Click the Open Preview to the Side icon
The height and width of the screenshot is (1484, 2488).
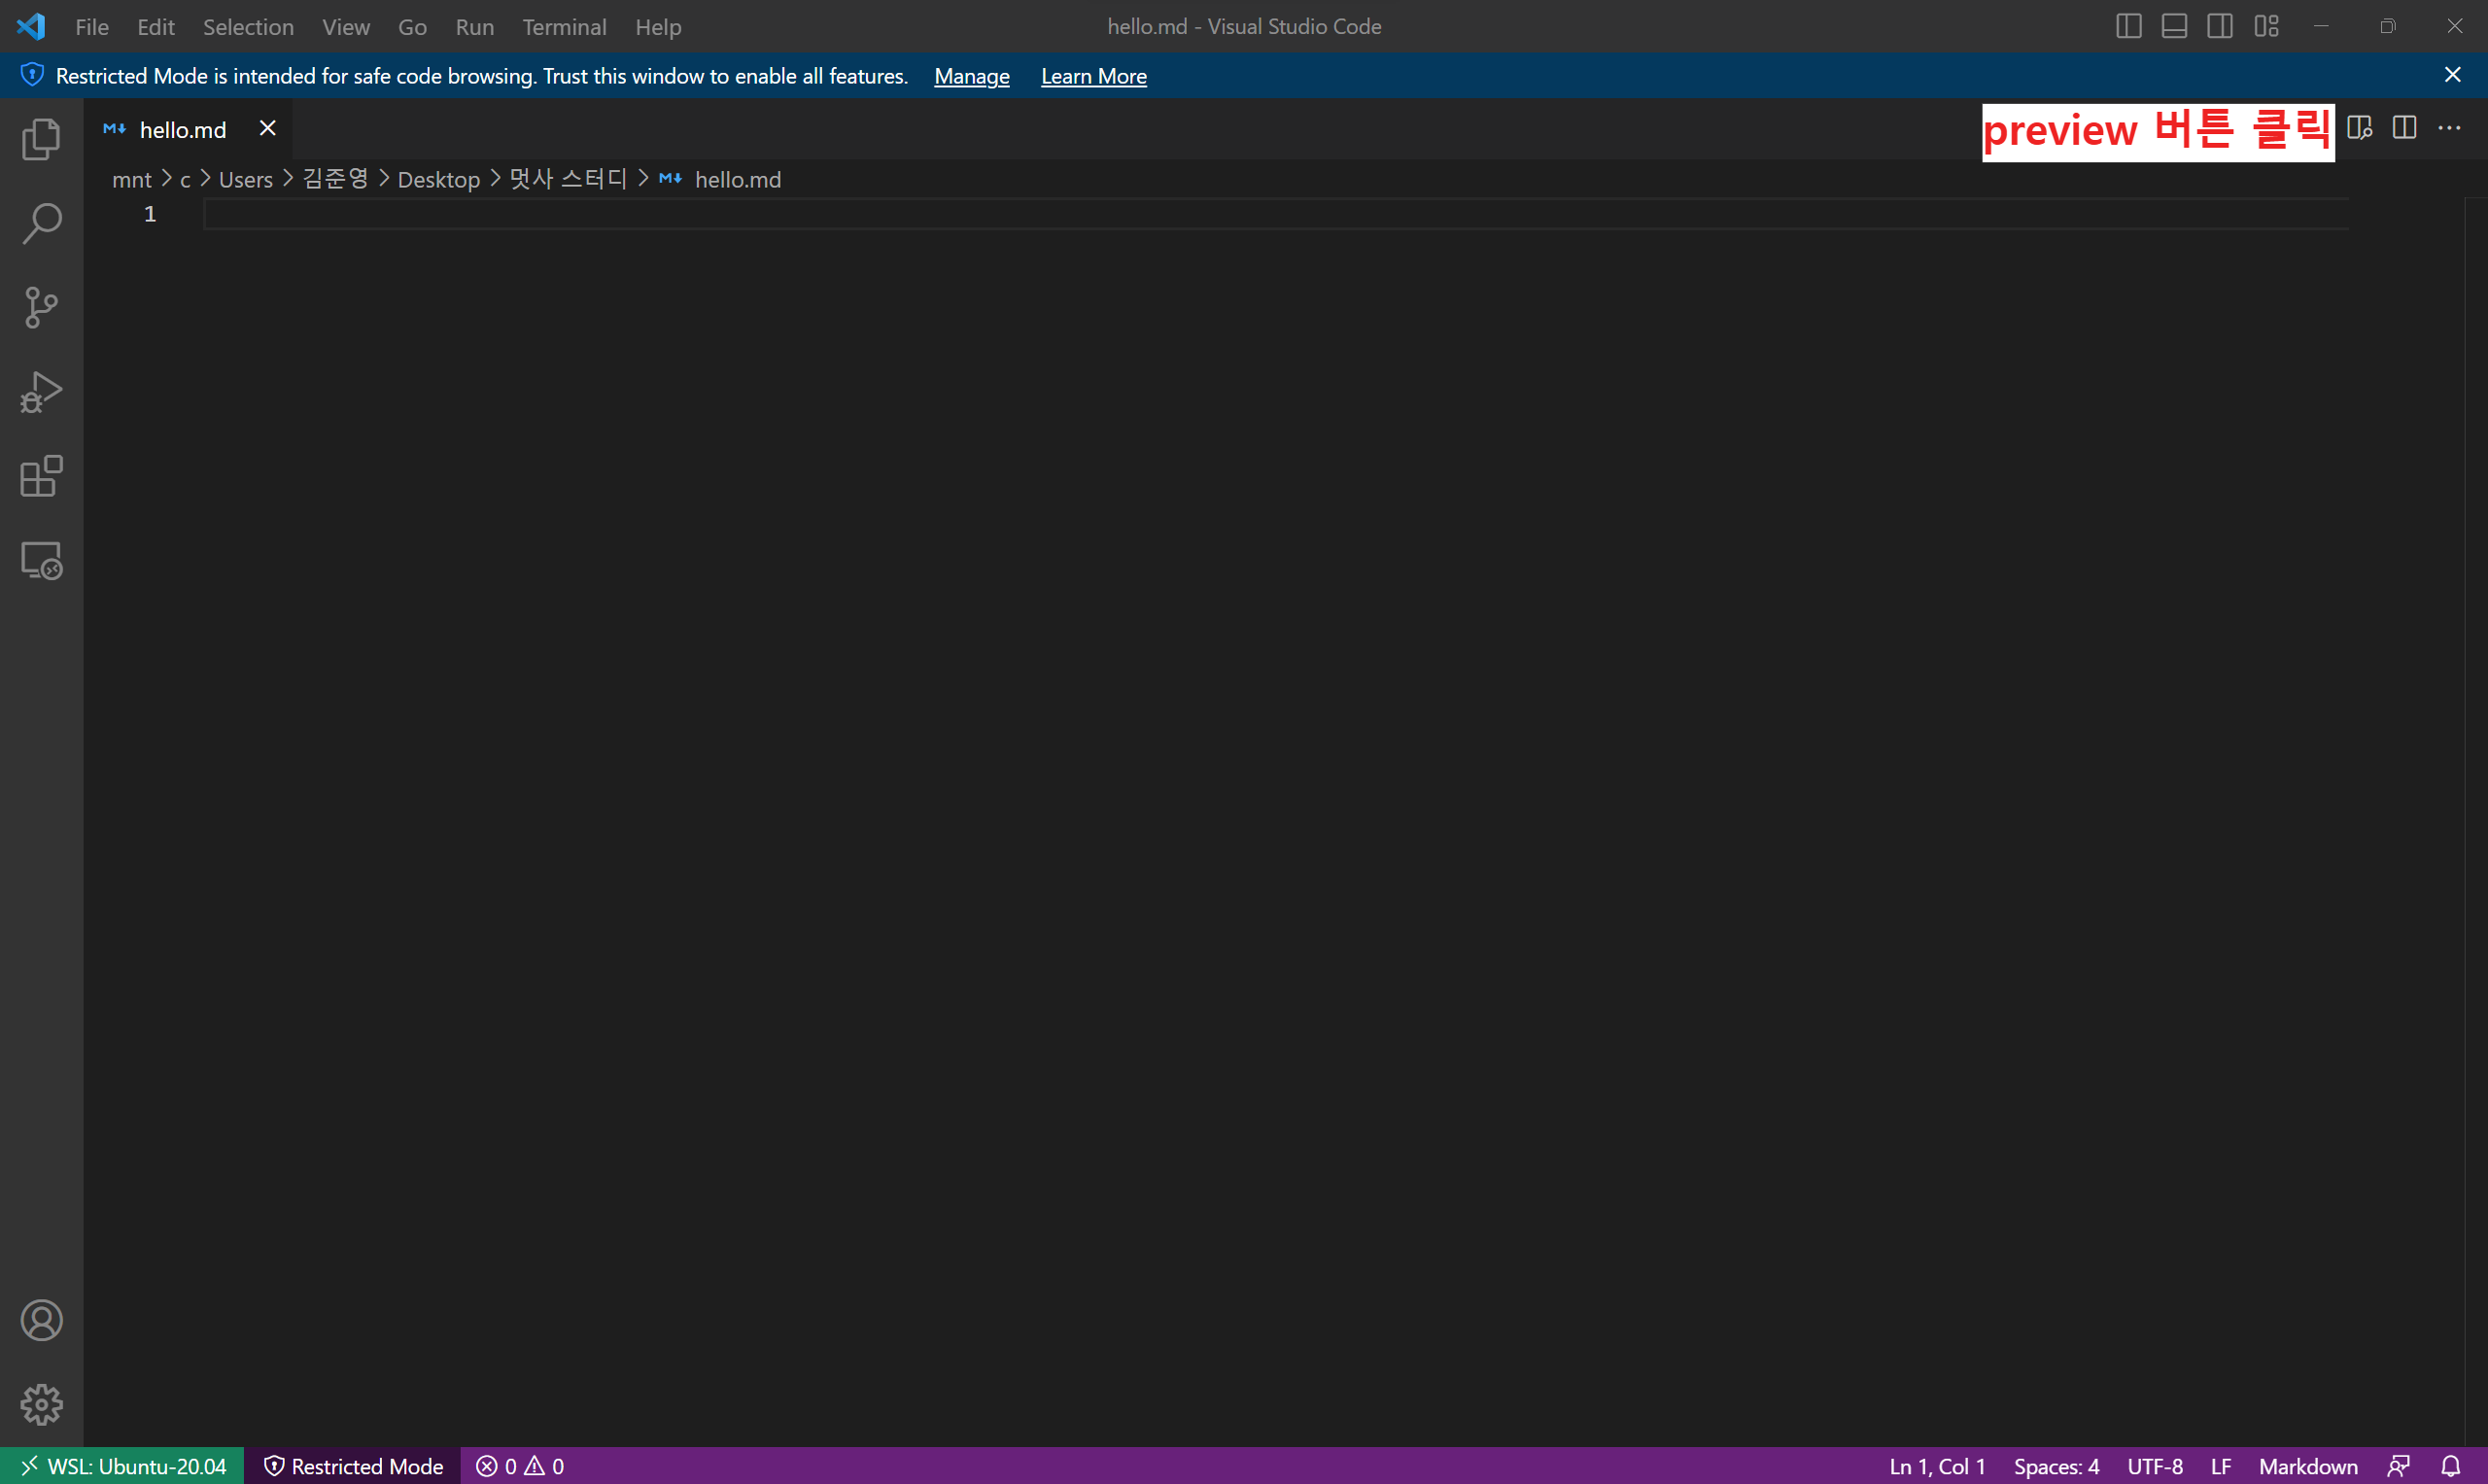pos(2359,128)
